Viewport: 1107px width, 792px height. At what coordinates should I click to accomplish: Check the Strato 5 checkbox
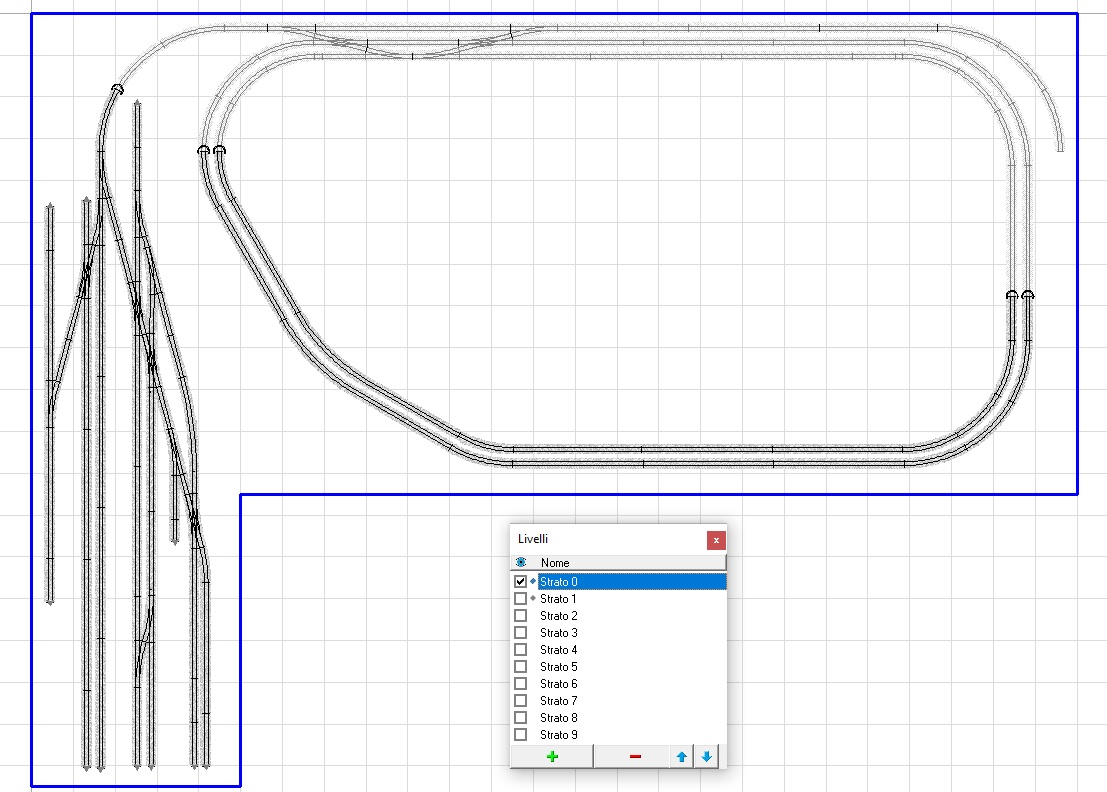click(x=520, y=667)
